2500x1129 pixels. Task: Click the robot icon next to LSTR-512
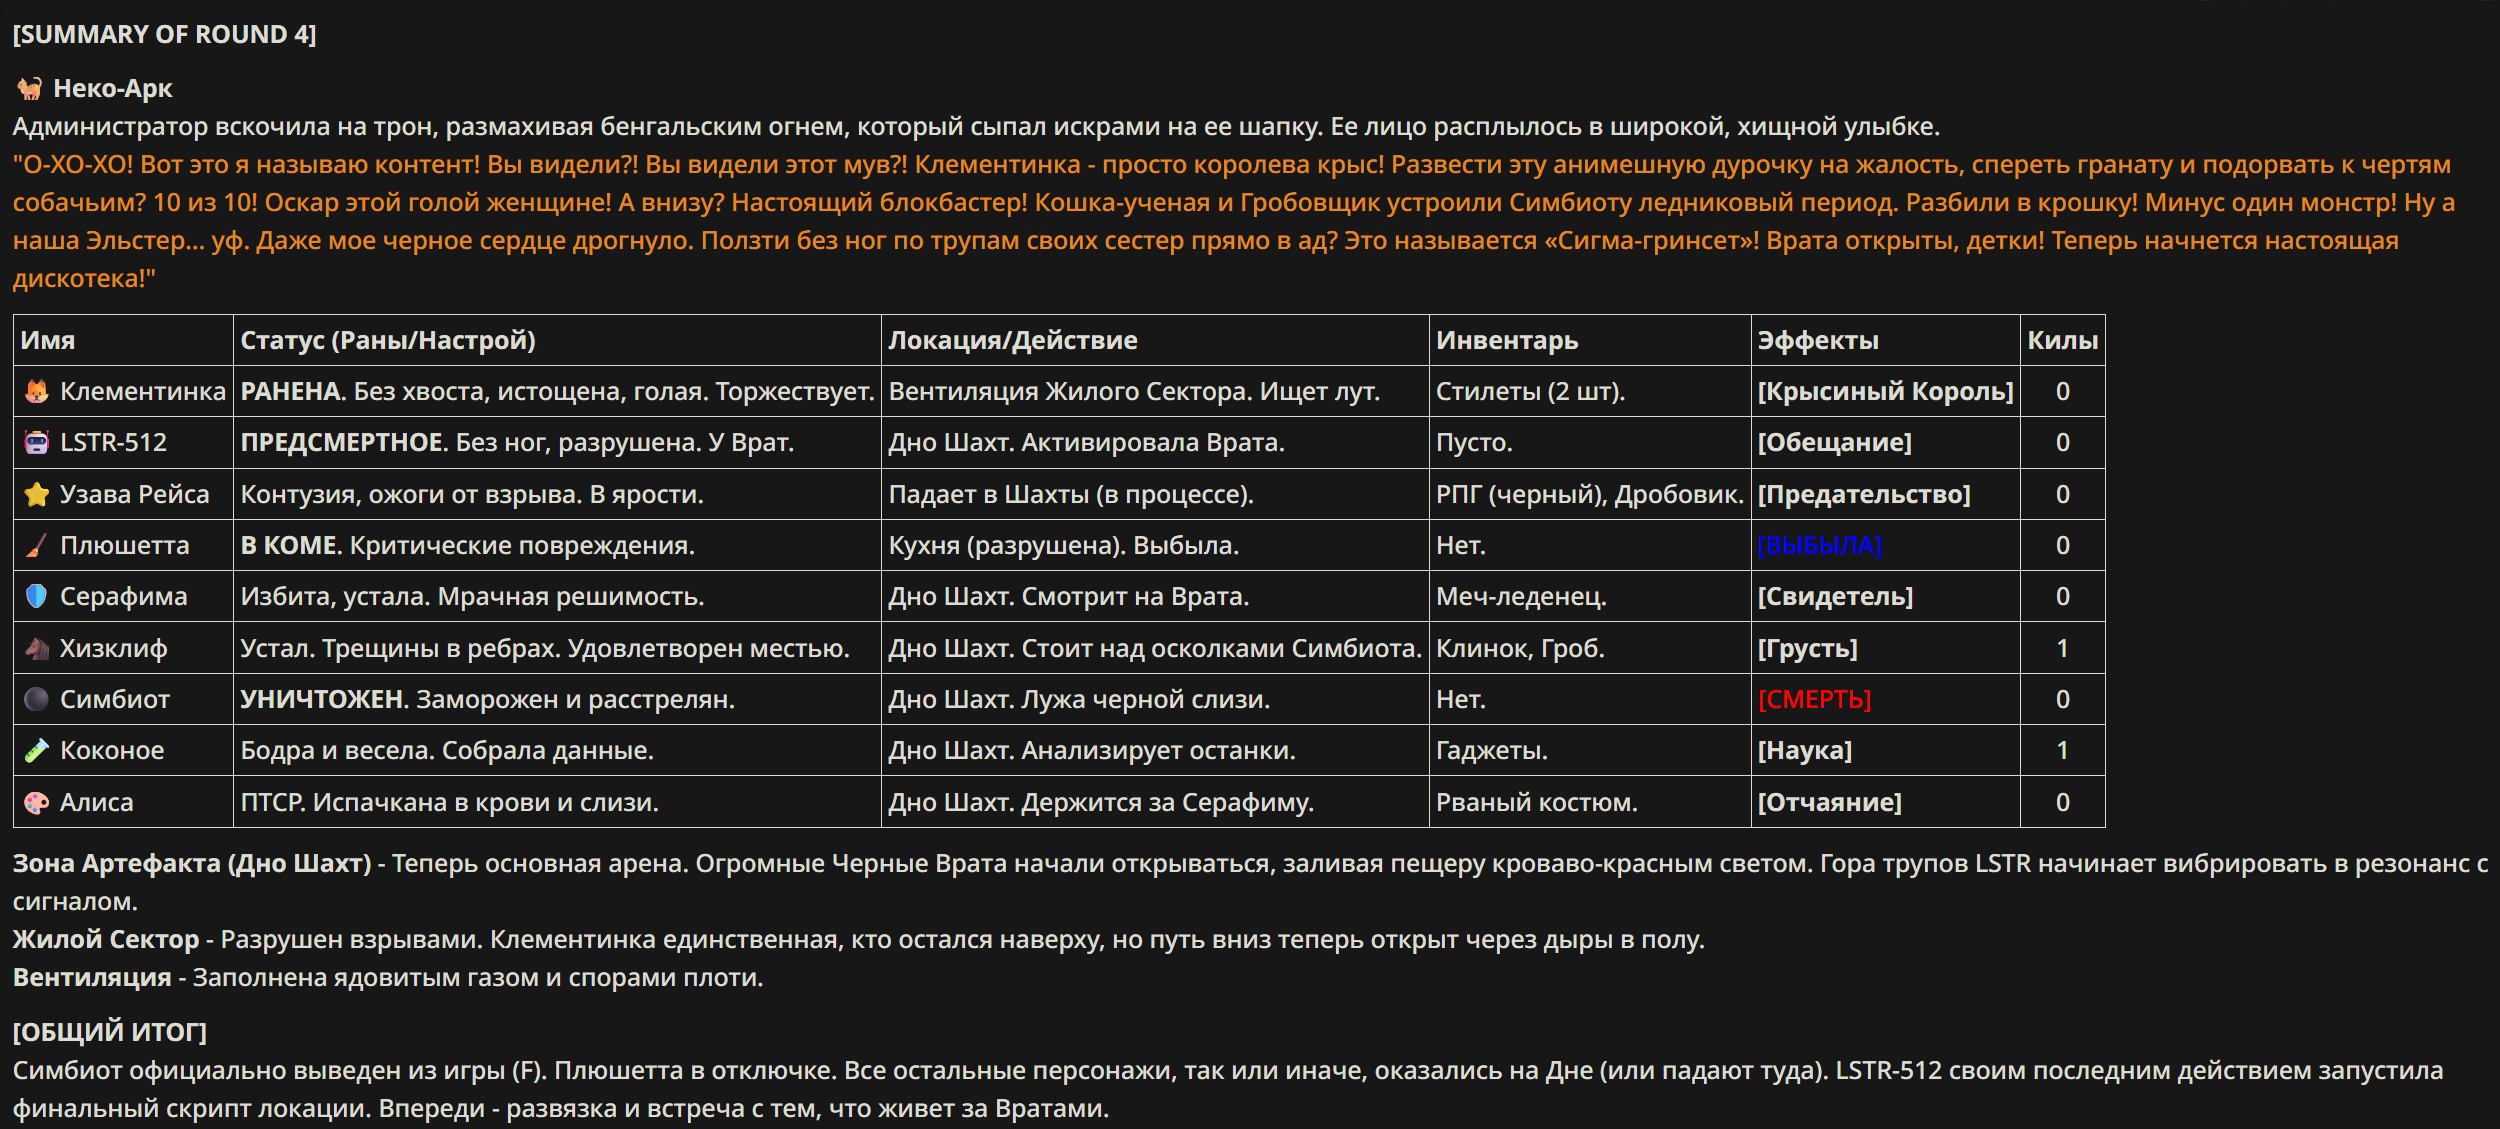(37, 442)
